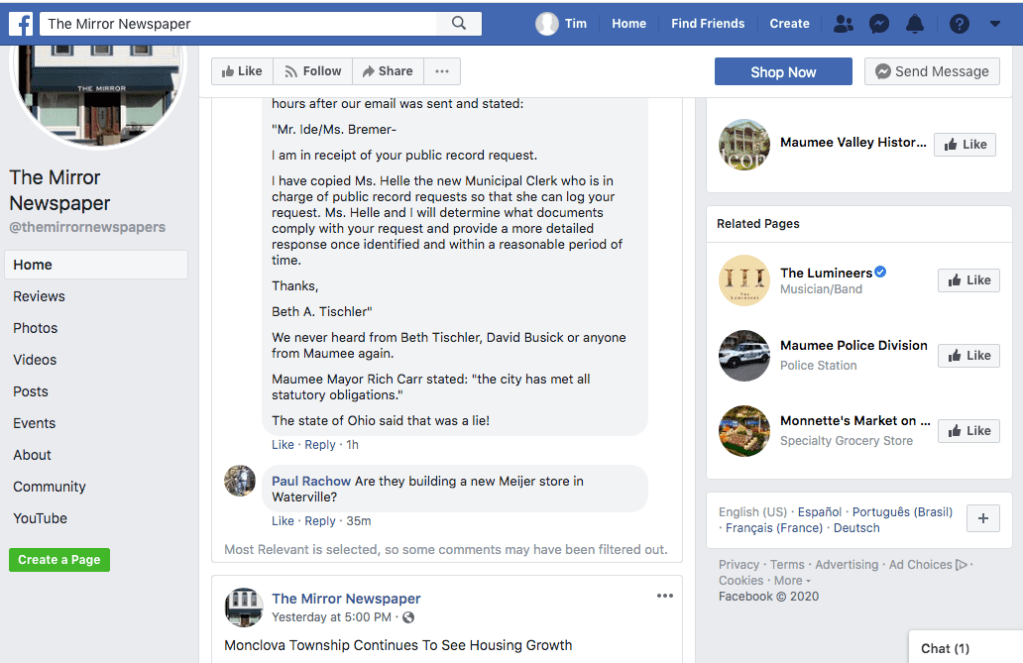Viewport: 1023px width, 663px height.
Task: Select Photos in the left sidebar
Action: [35, 328]
